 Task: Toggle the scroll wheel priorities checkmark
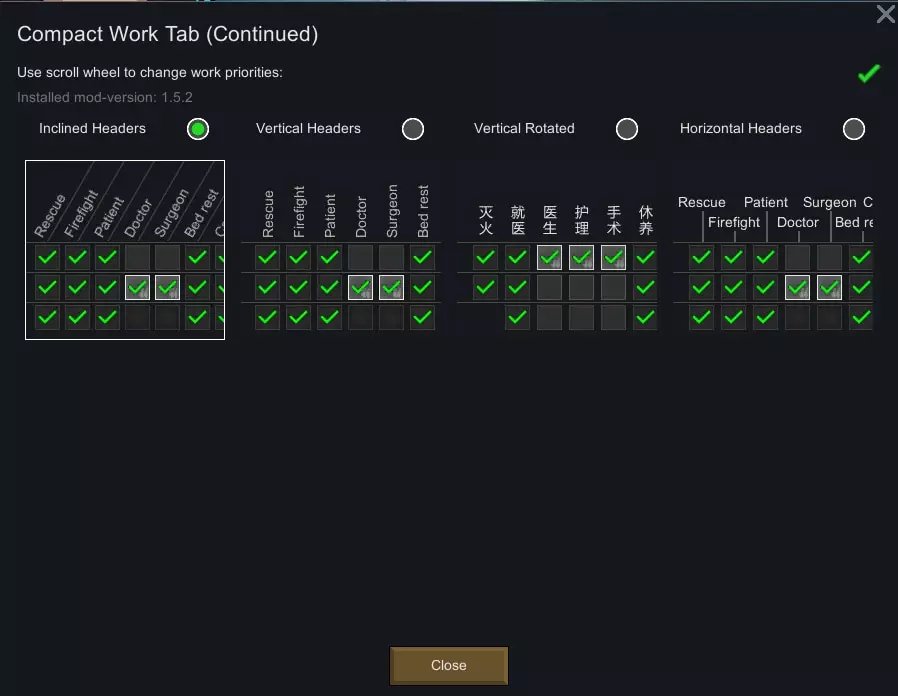click(868, 73)
